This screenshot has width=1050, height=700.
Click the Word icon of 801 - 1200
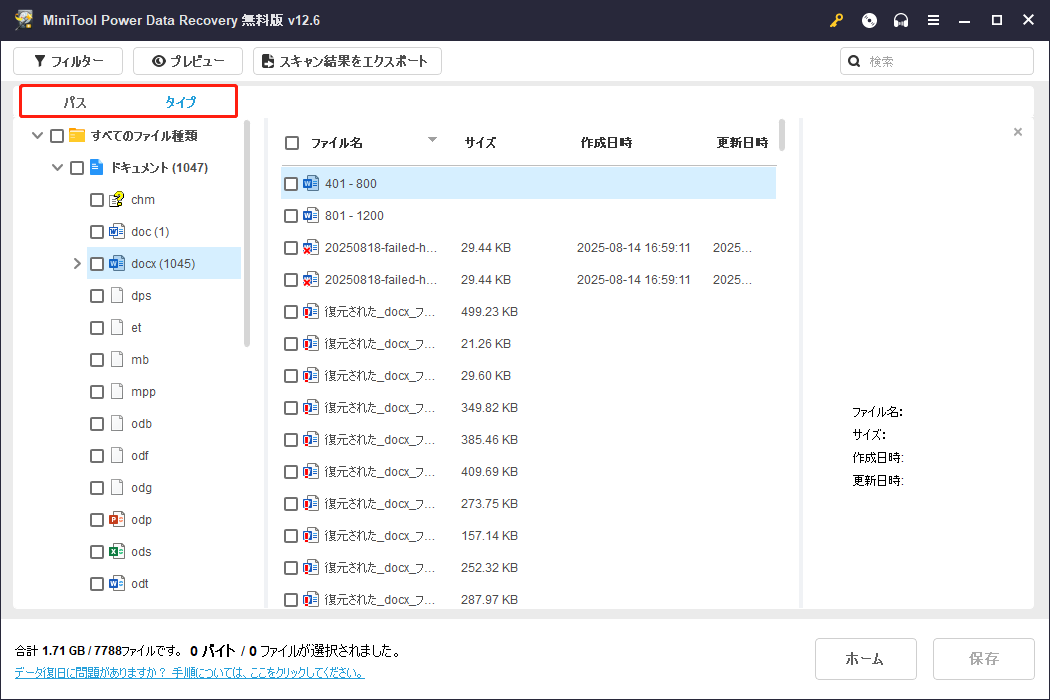(310, 215)
